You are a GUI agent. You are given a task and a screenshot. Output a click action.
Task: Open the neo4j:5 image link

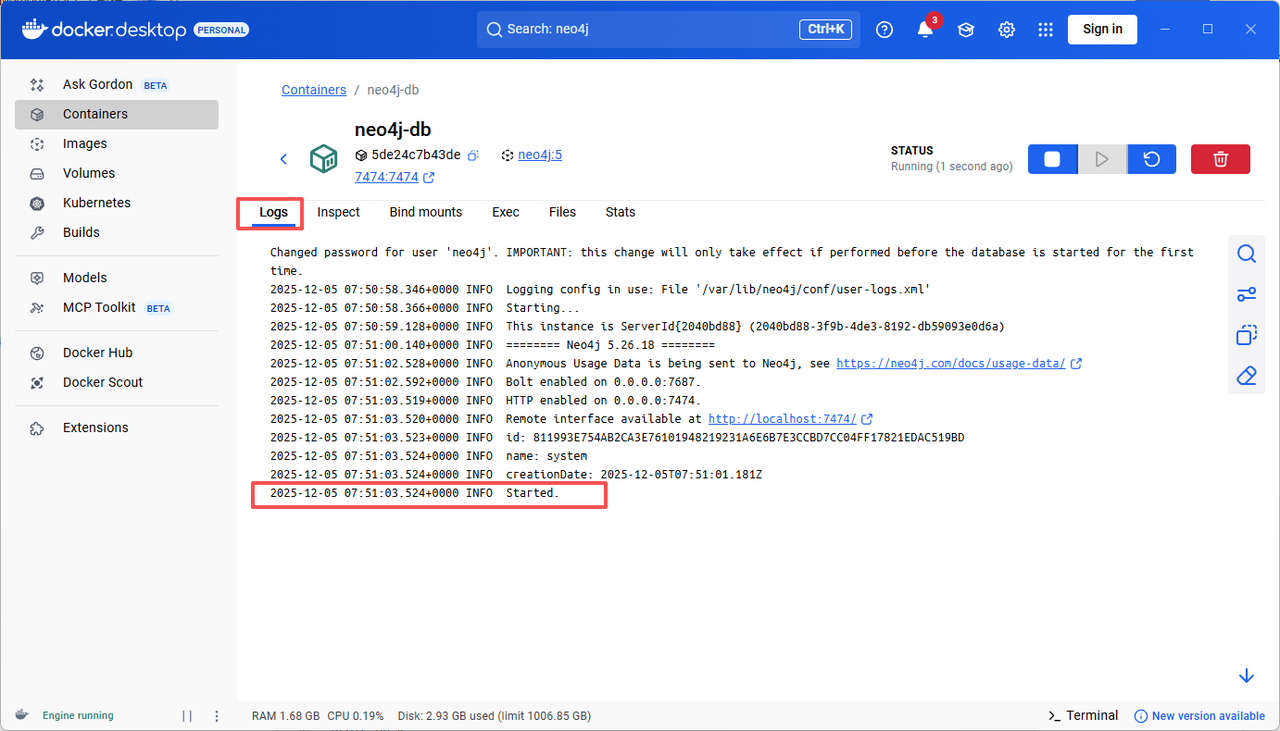(x=540, y=155)
